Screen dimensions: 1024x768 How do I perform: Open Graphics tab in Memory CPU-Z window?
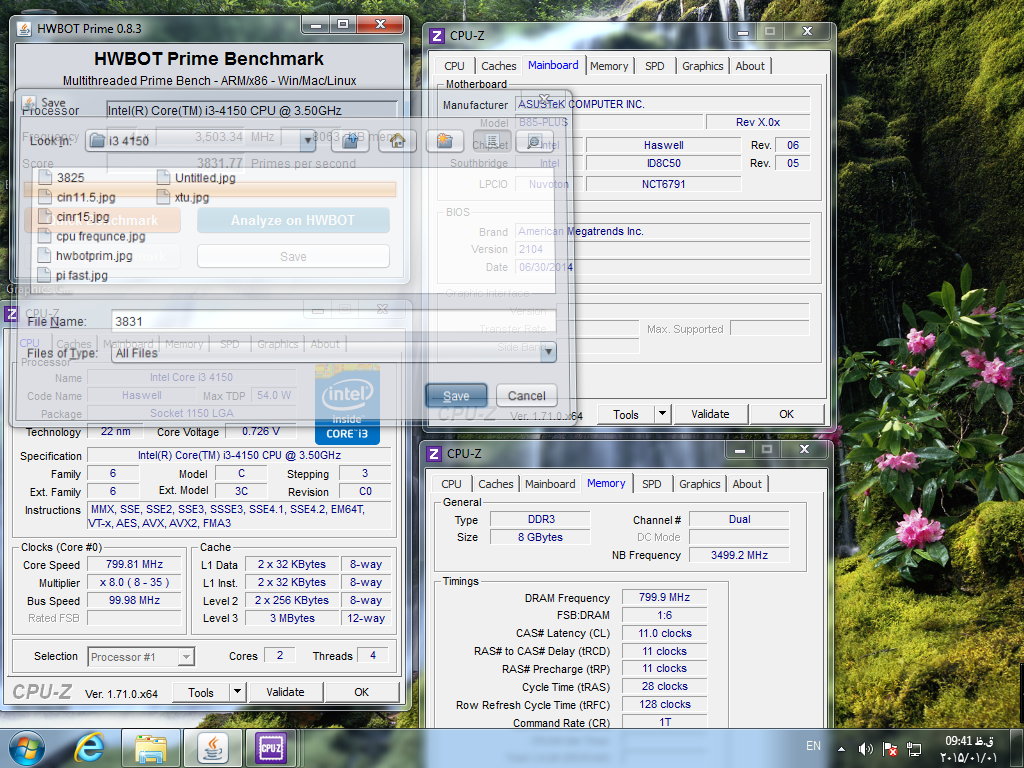coord(699,484)
